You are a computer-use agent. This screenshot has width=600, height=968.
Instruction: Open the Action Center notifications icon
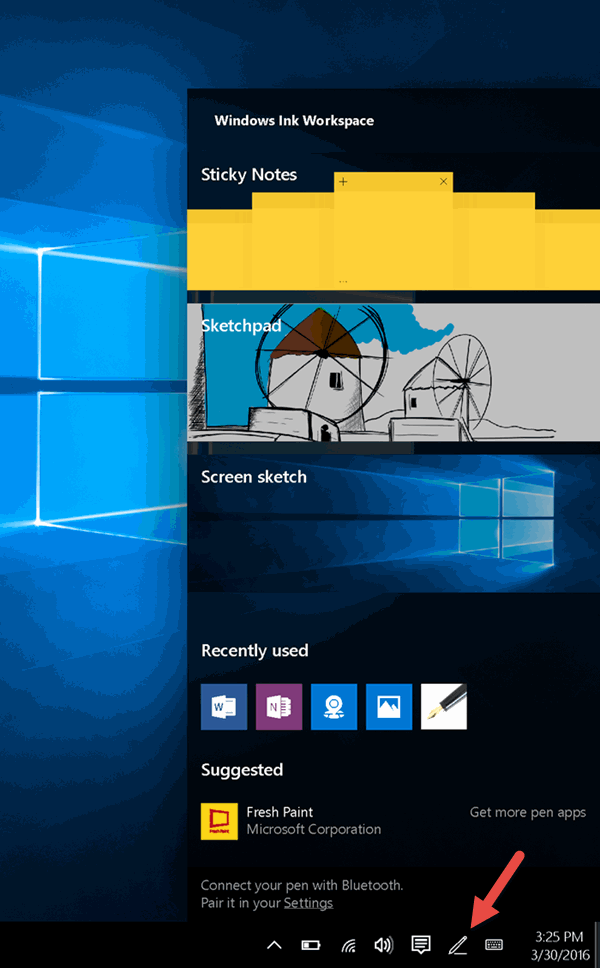421,945
